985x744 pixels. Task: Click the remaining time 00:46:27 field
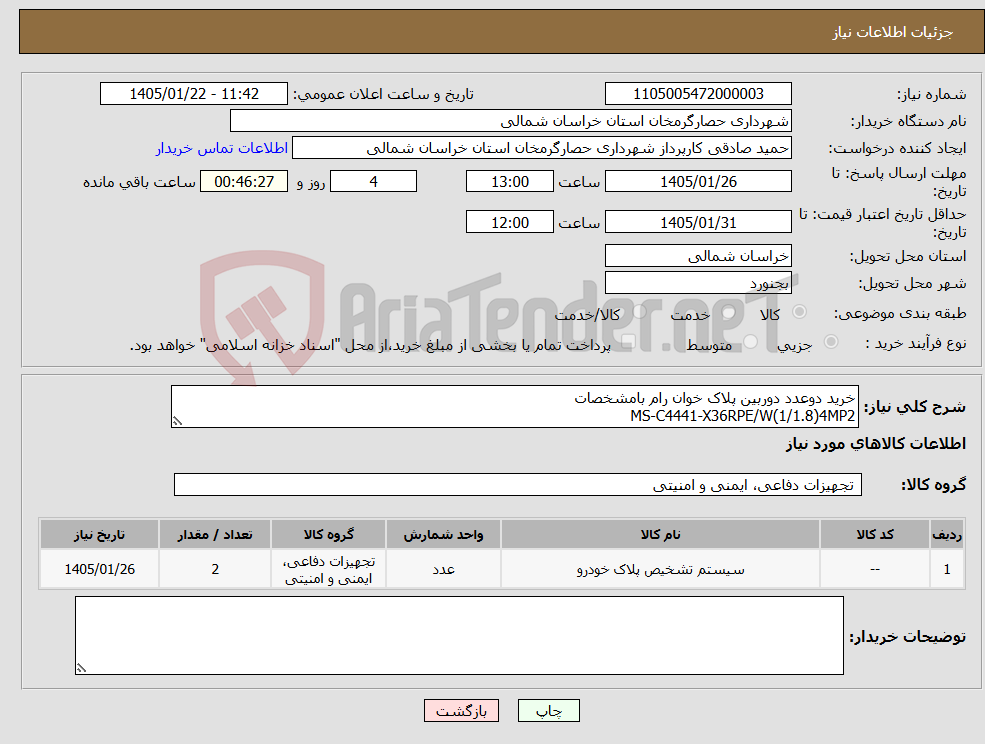[x=244, y=182]
